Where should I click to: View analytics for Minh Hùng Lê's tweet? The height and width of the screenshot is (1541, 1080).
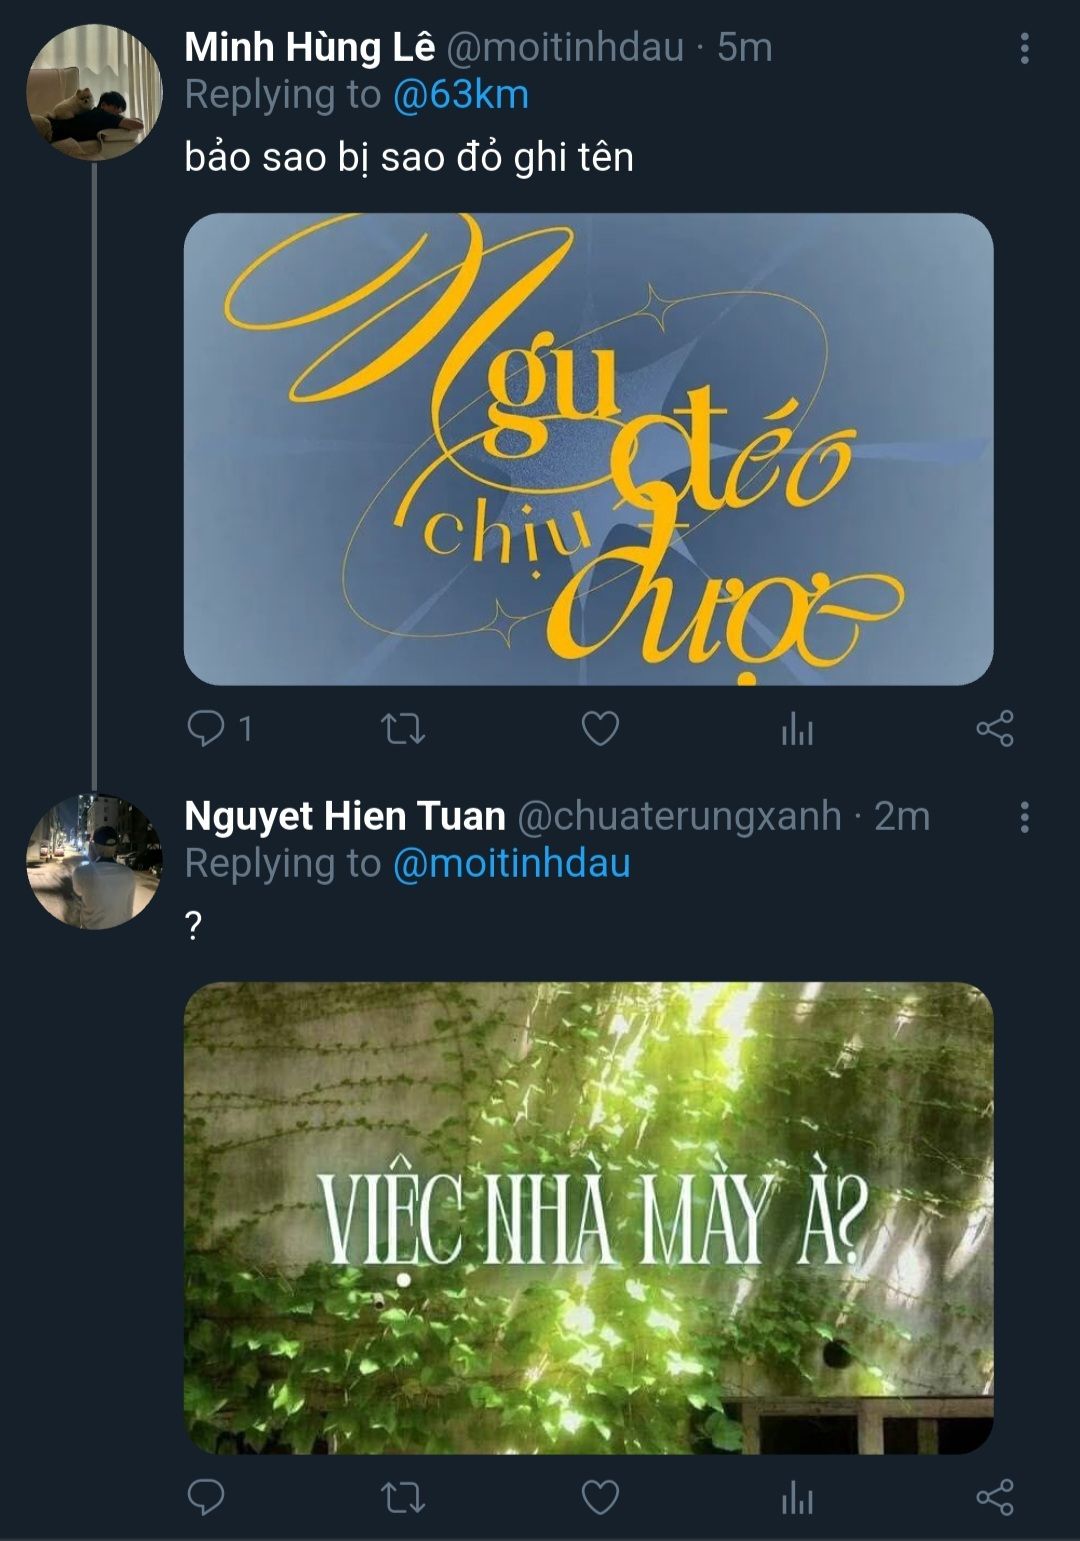797,730
